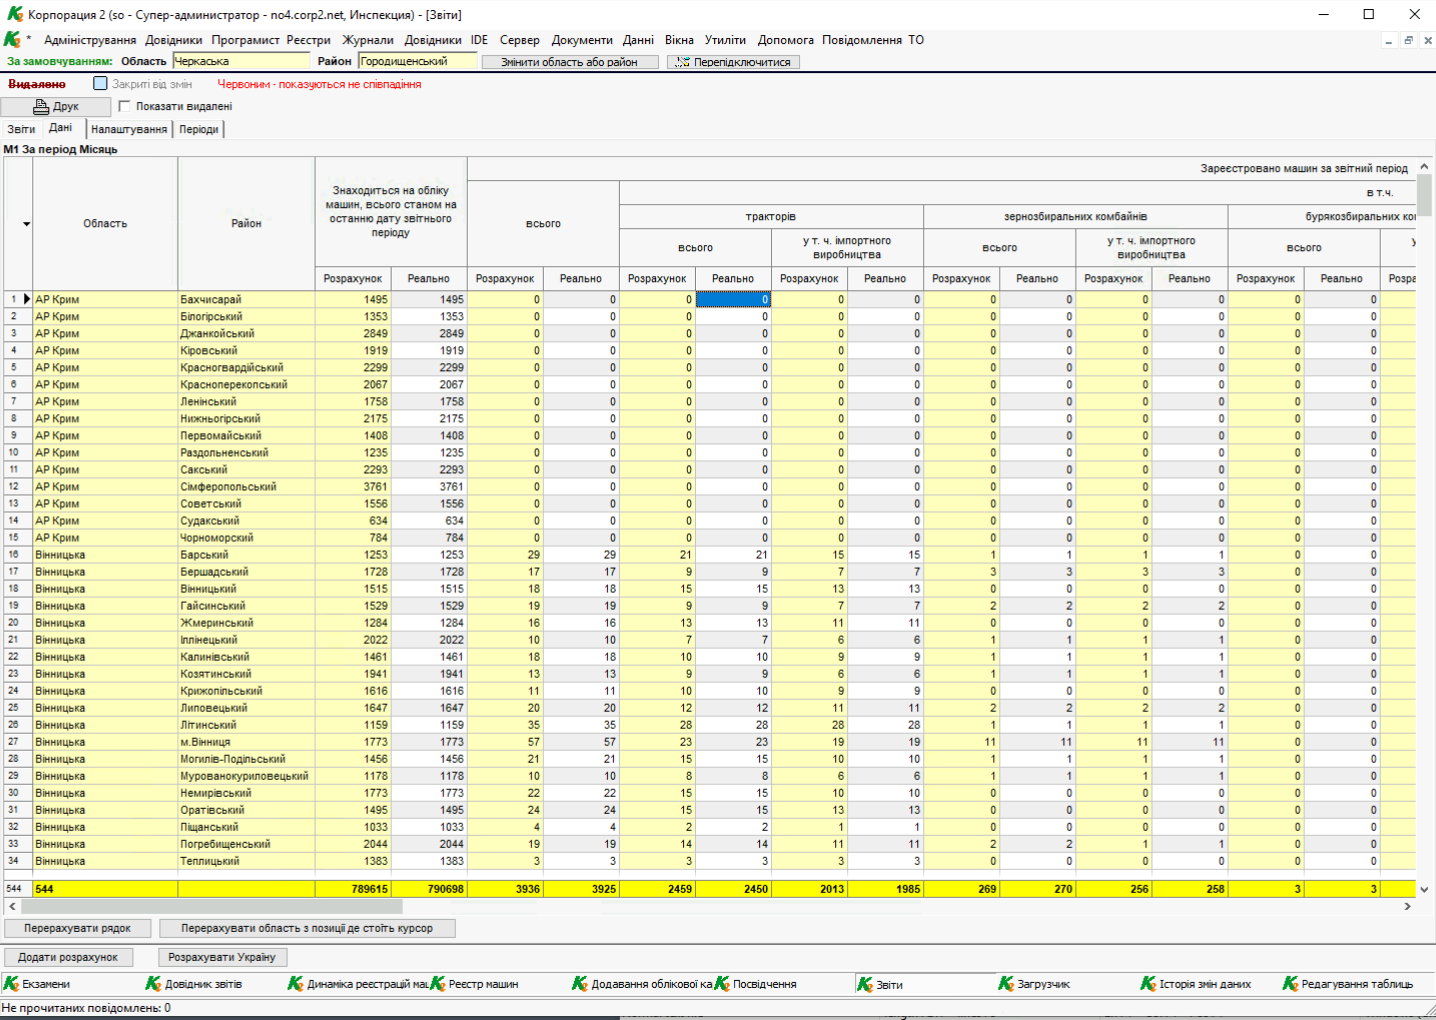Open Динаміка реєстрацій window icon
Viewport: 1436px width, 1020px height.
click(296, 984)
